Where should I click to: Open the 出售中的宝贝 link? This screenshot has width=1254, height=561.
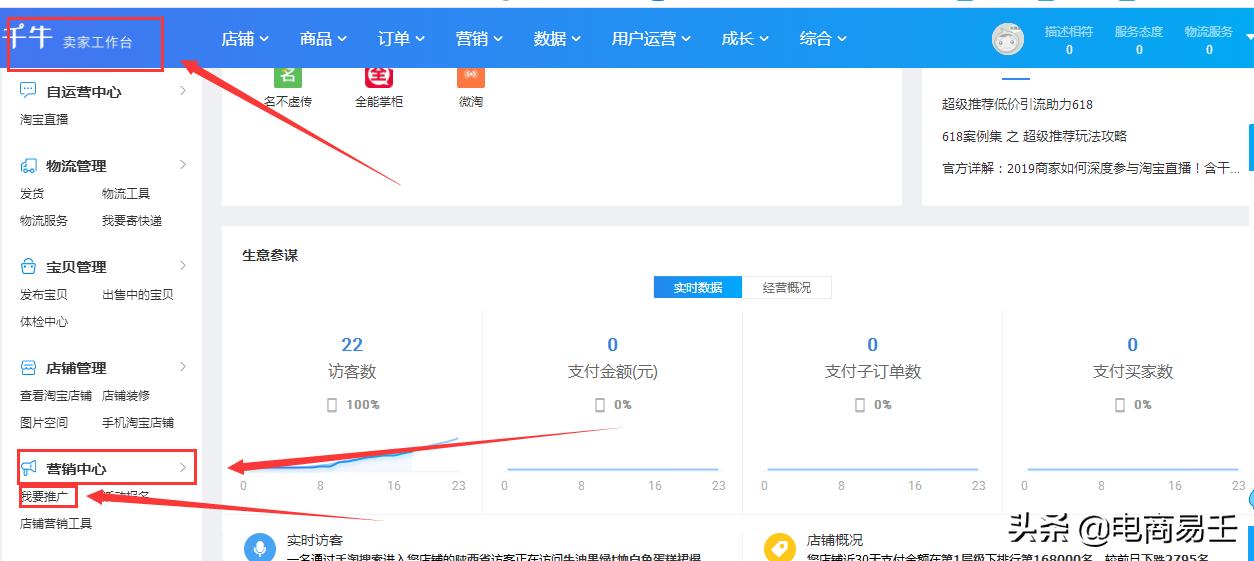click(138, 294)
